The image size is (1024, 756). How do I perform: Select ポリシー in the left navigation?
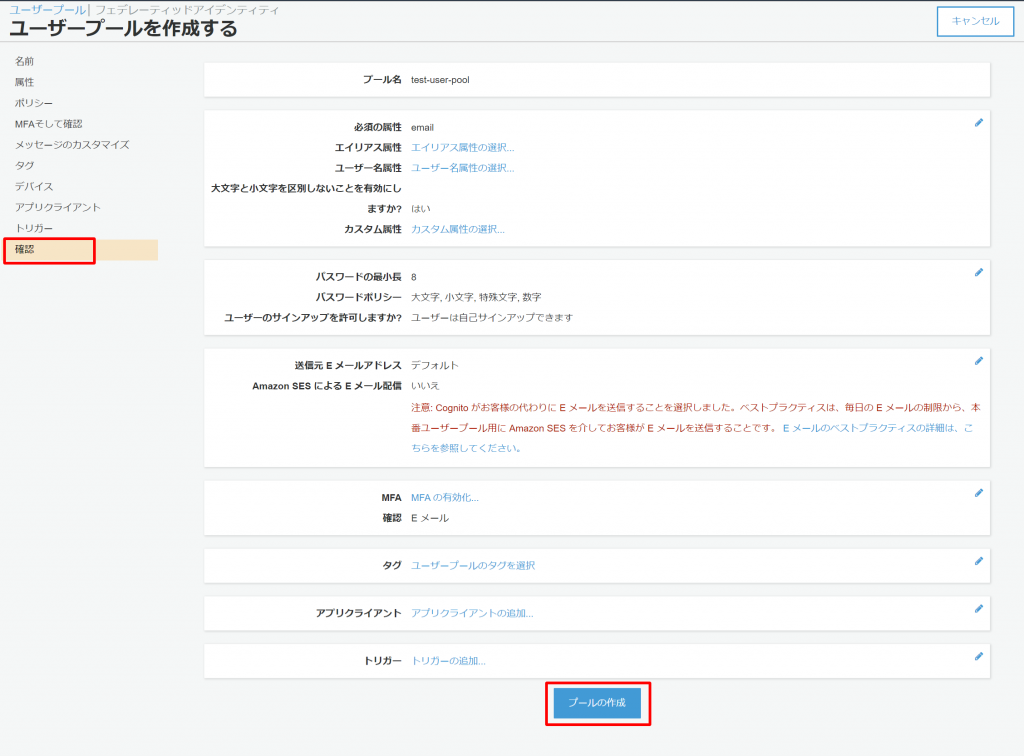click(x=34, y=102)
